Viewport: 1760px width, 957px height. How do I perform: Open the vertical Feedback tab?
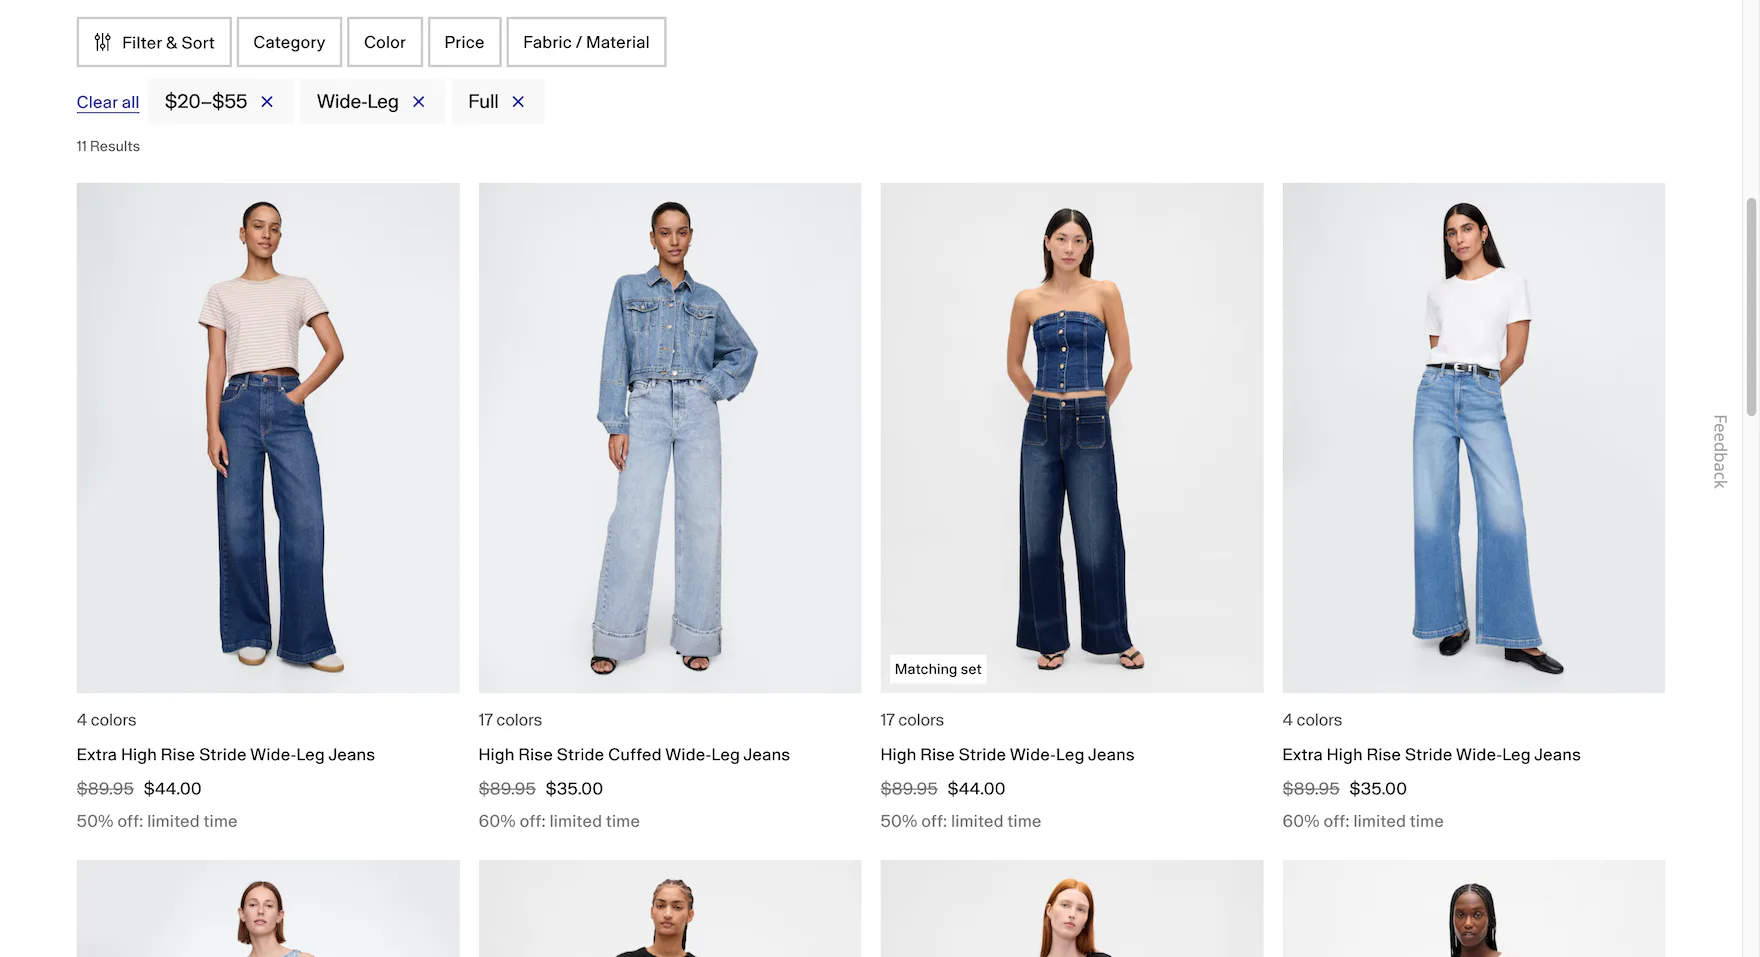coord(1720,451)
